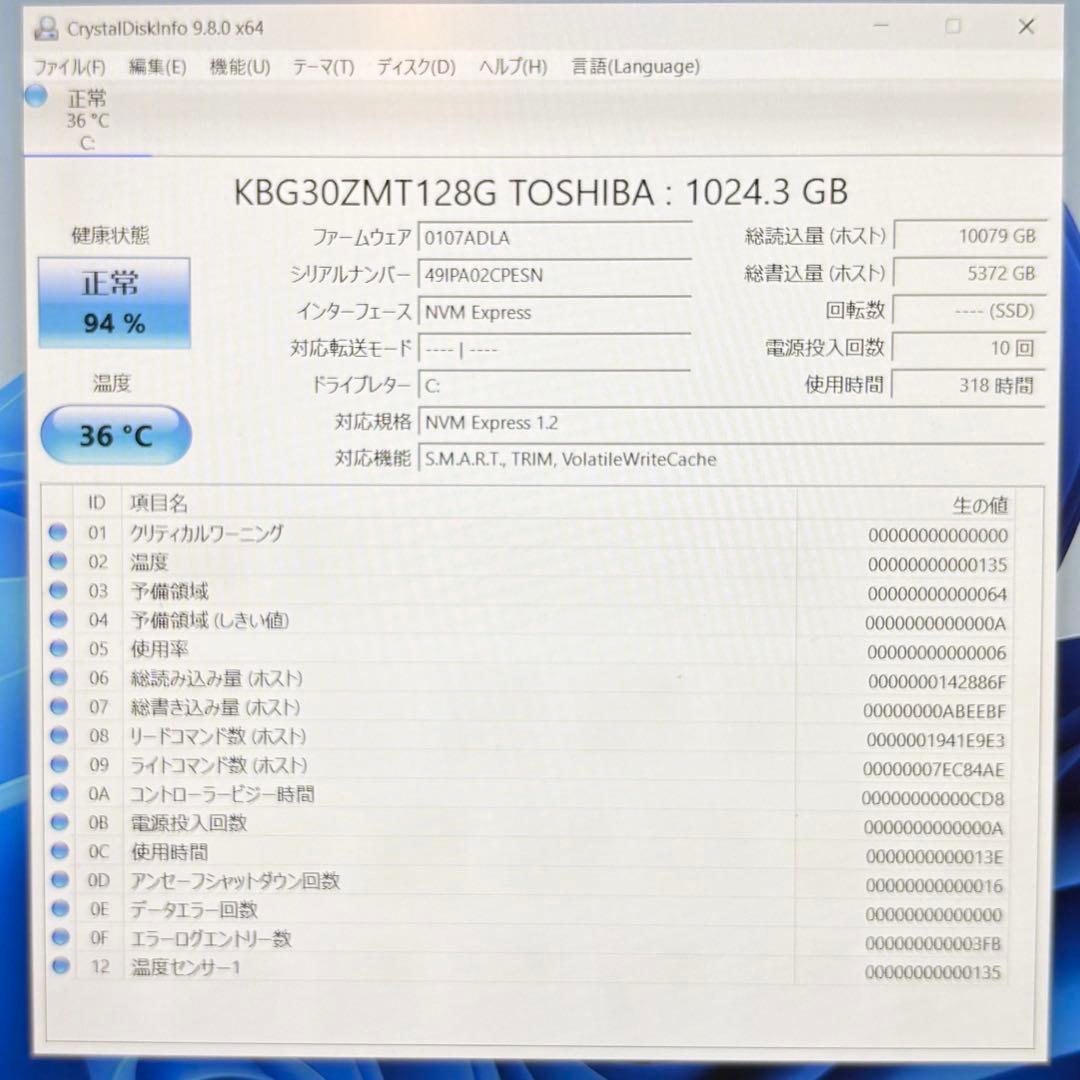Viewport: 1080px width, 1080px height.
Task: Open the 編集(E) menu
Action: 155,67
